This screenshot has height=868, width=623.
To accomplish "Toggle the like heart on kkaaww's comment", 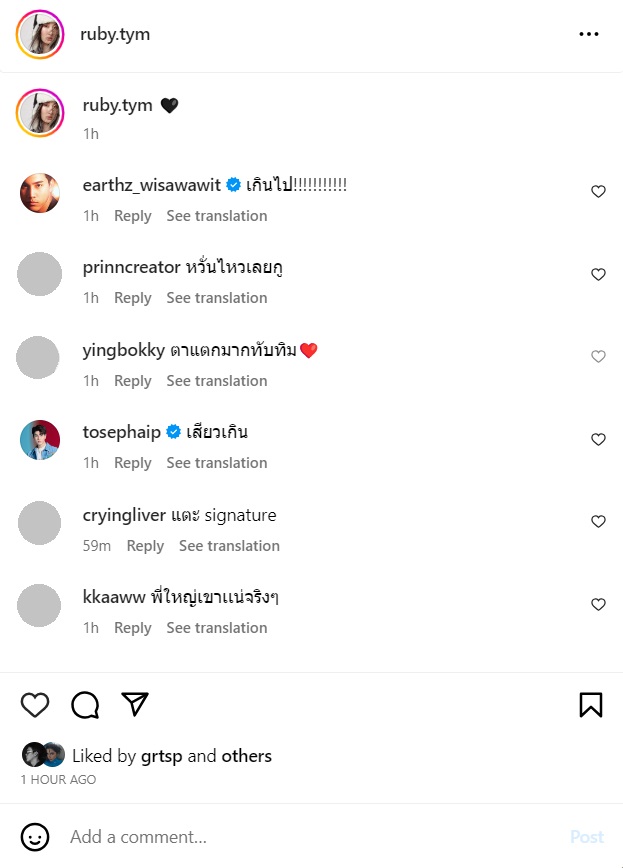I will [x=598, y=604].
